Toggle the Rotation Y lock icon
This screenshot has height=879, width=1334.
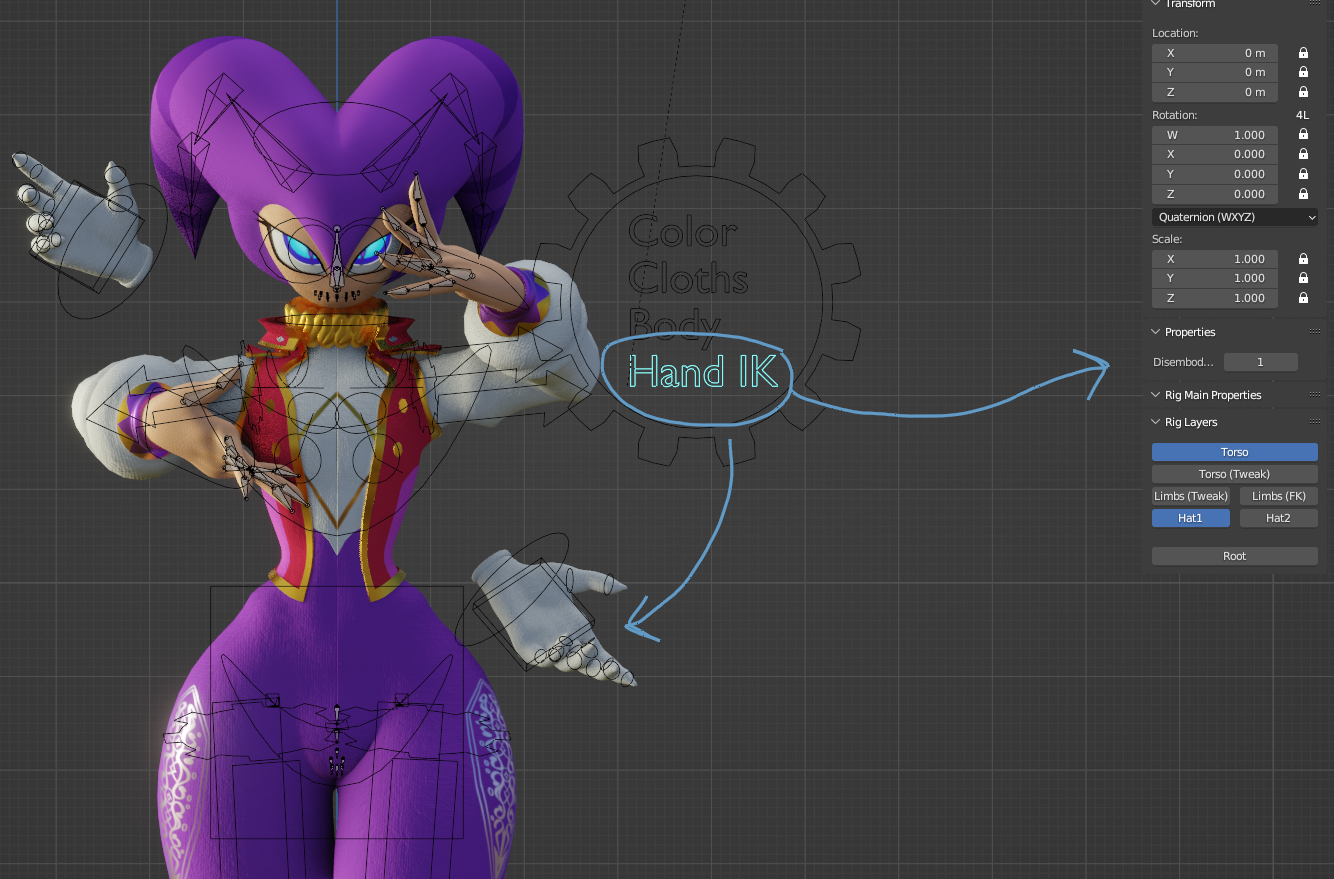pos(1303,174)
